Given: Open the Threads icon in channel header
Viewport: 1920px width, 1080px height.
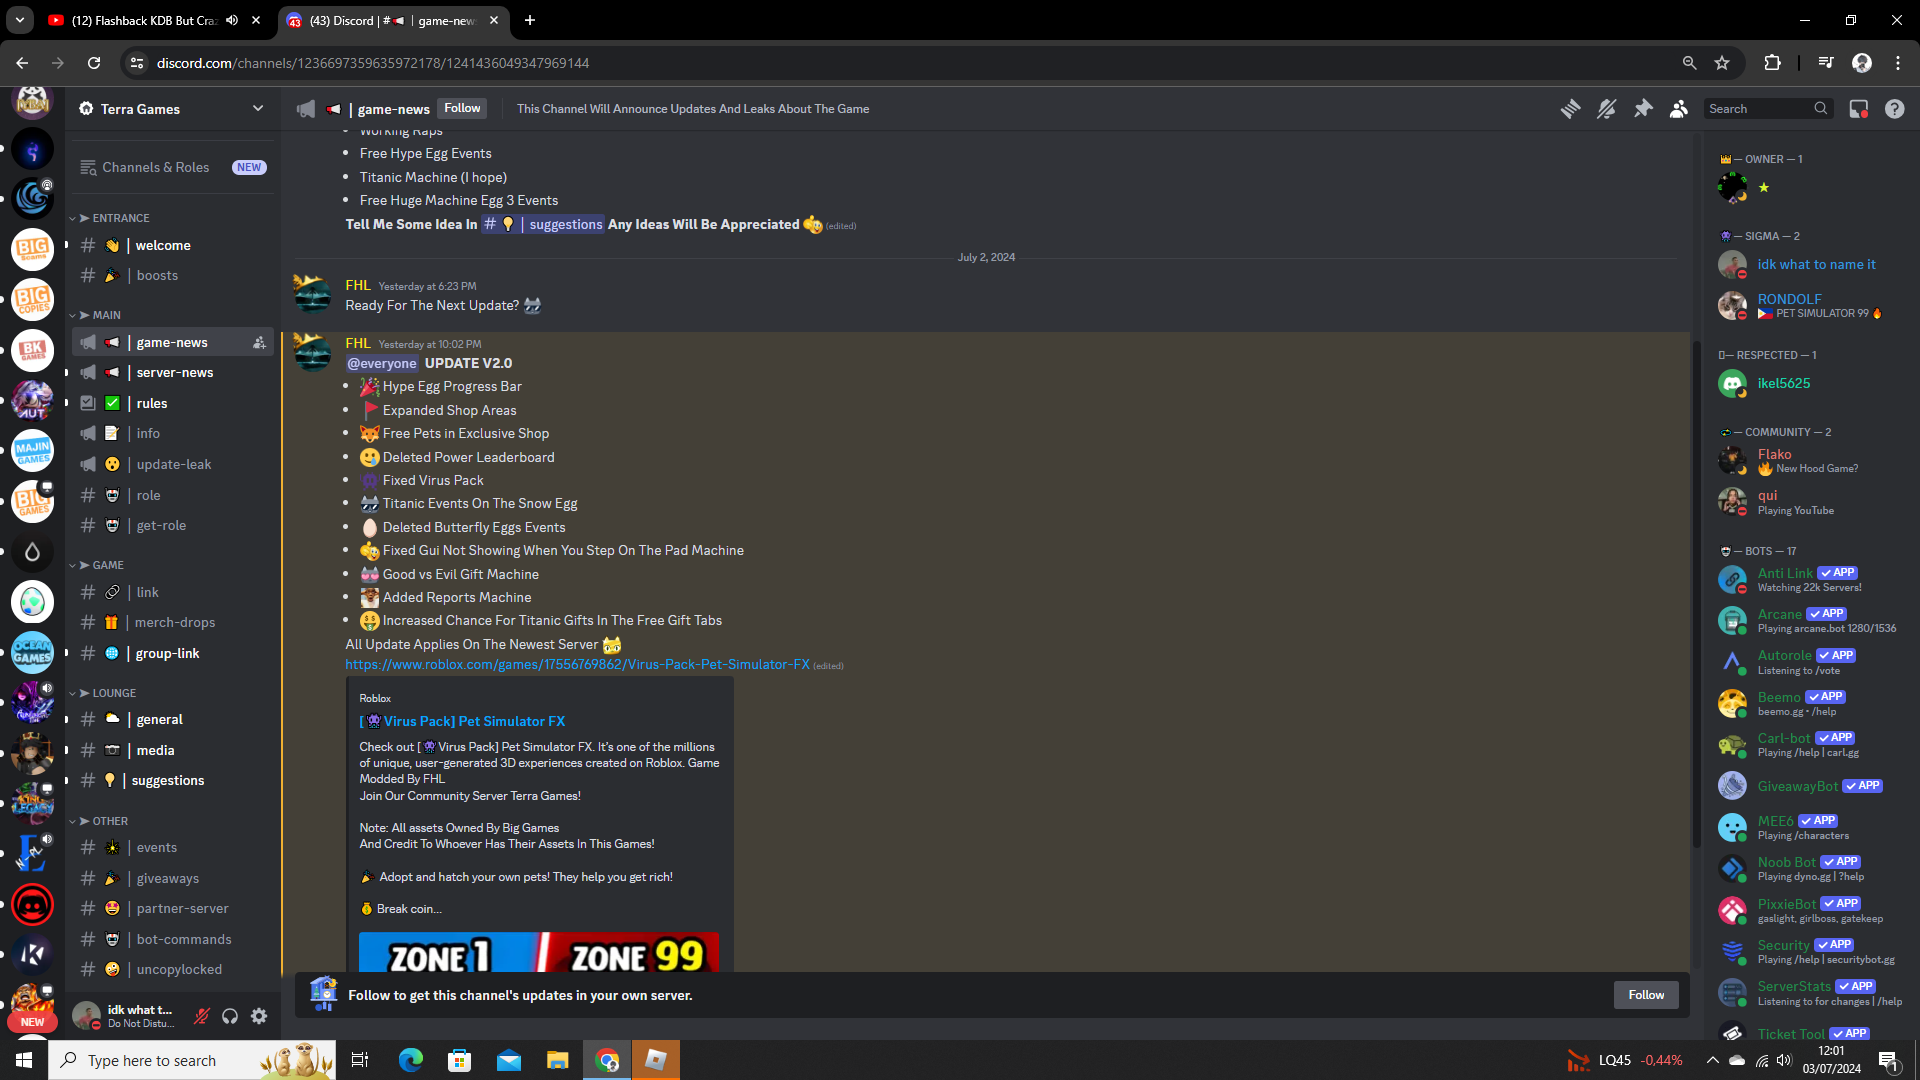Looking at the screenshot, I should click(x=1570, y=109).
